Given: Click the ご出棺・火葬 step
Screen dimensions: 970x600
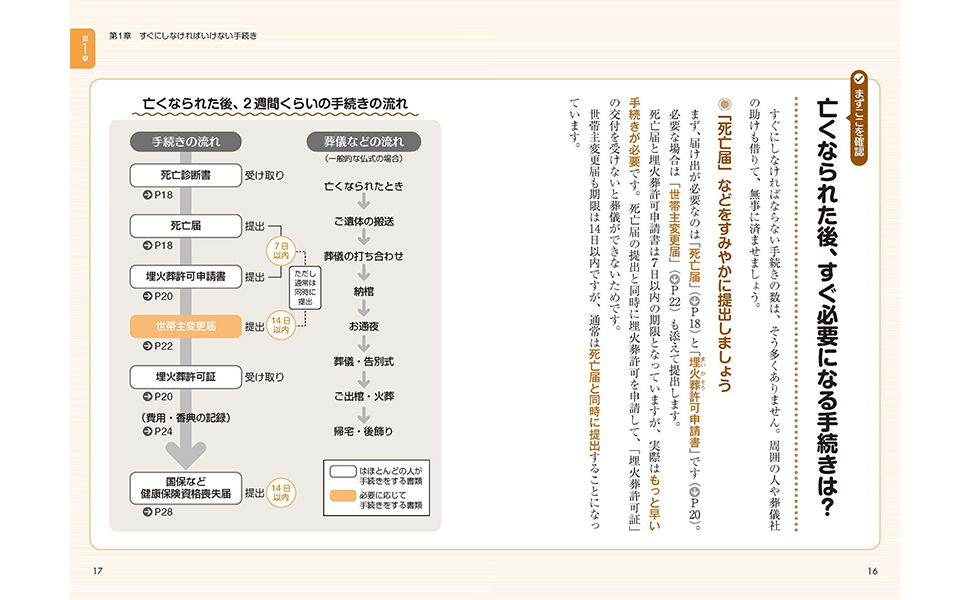Looking at the screenshot, I should (364, 396).
